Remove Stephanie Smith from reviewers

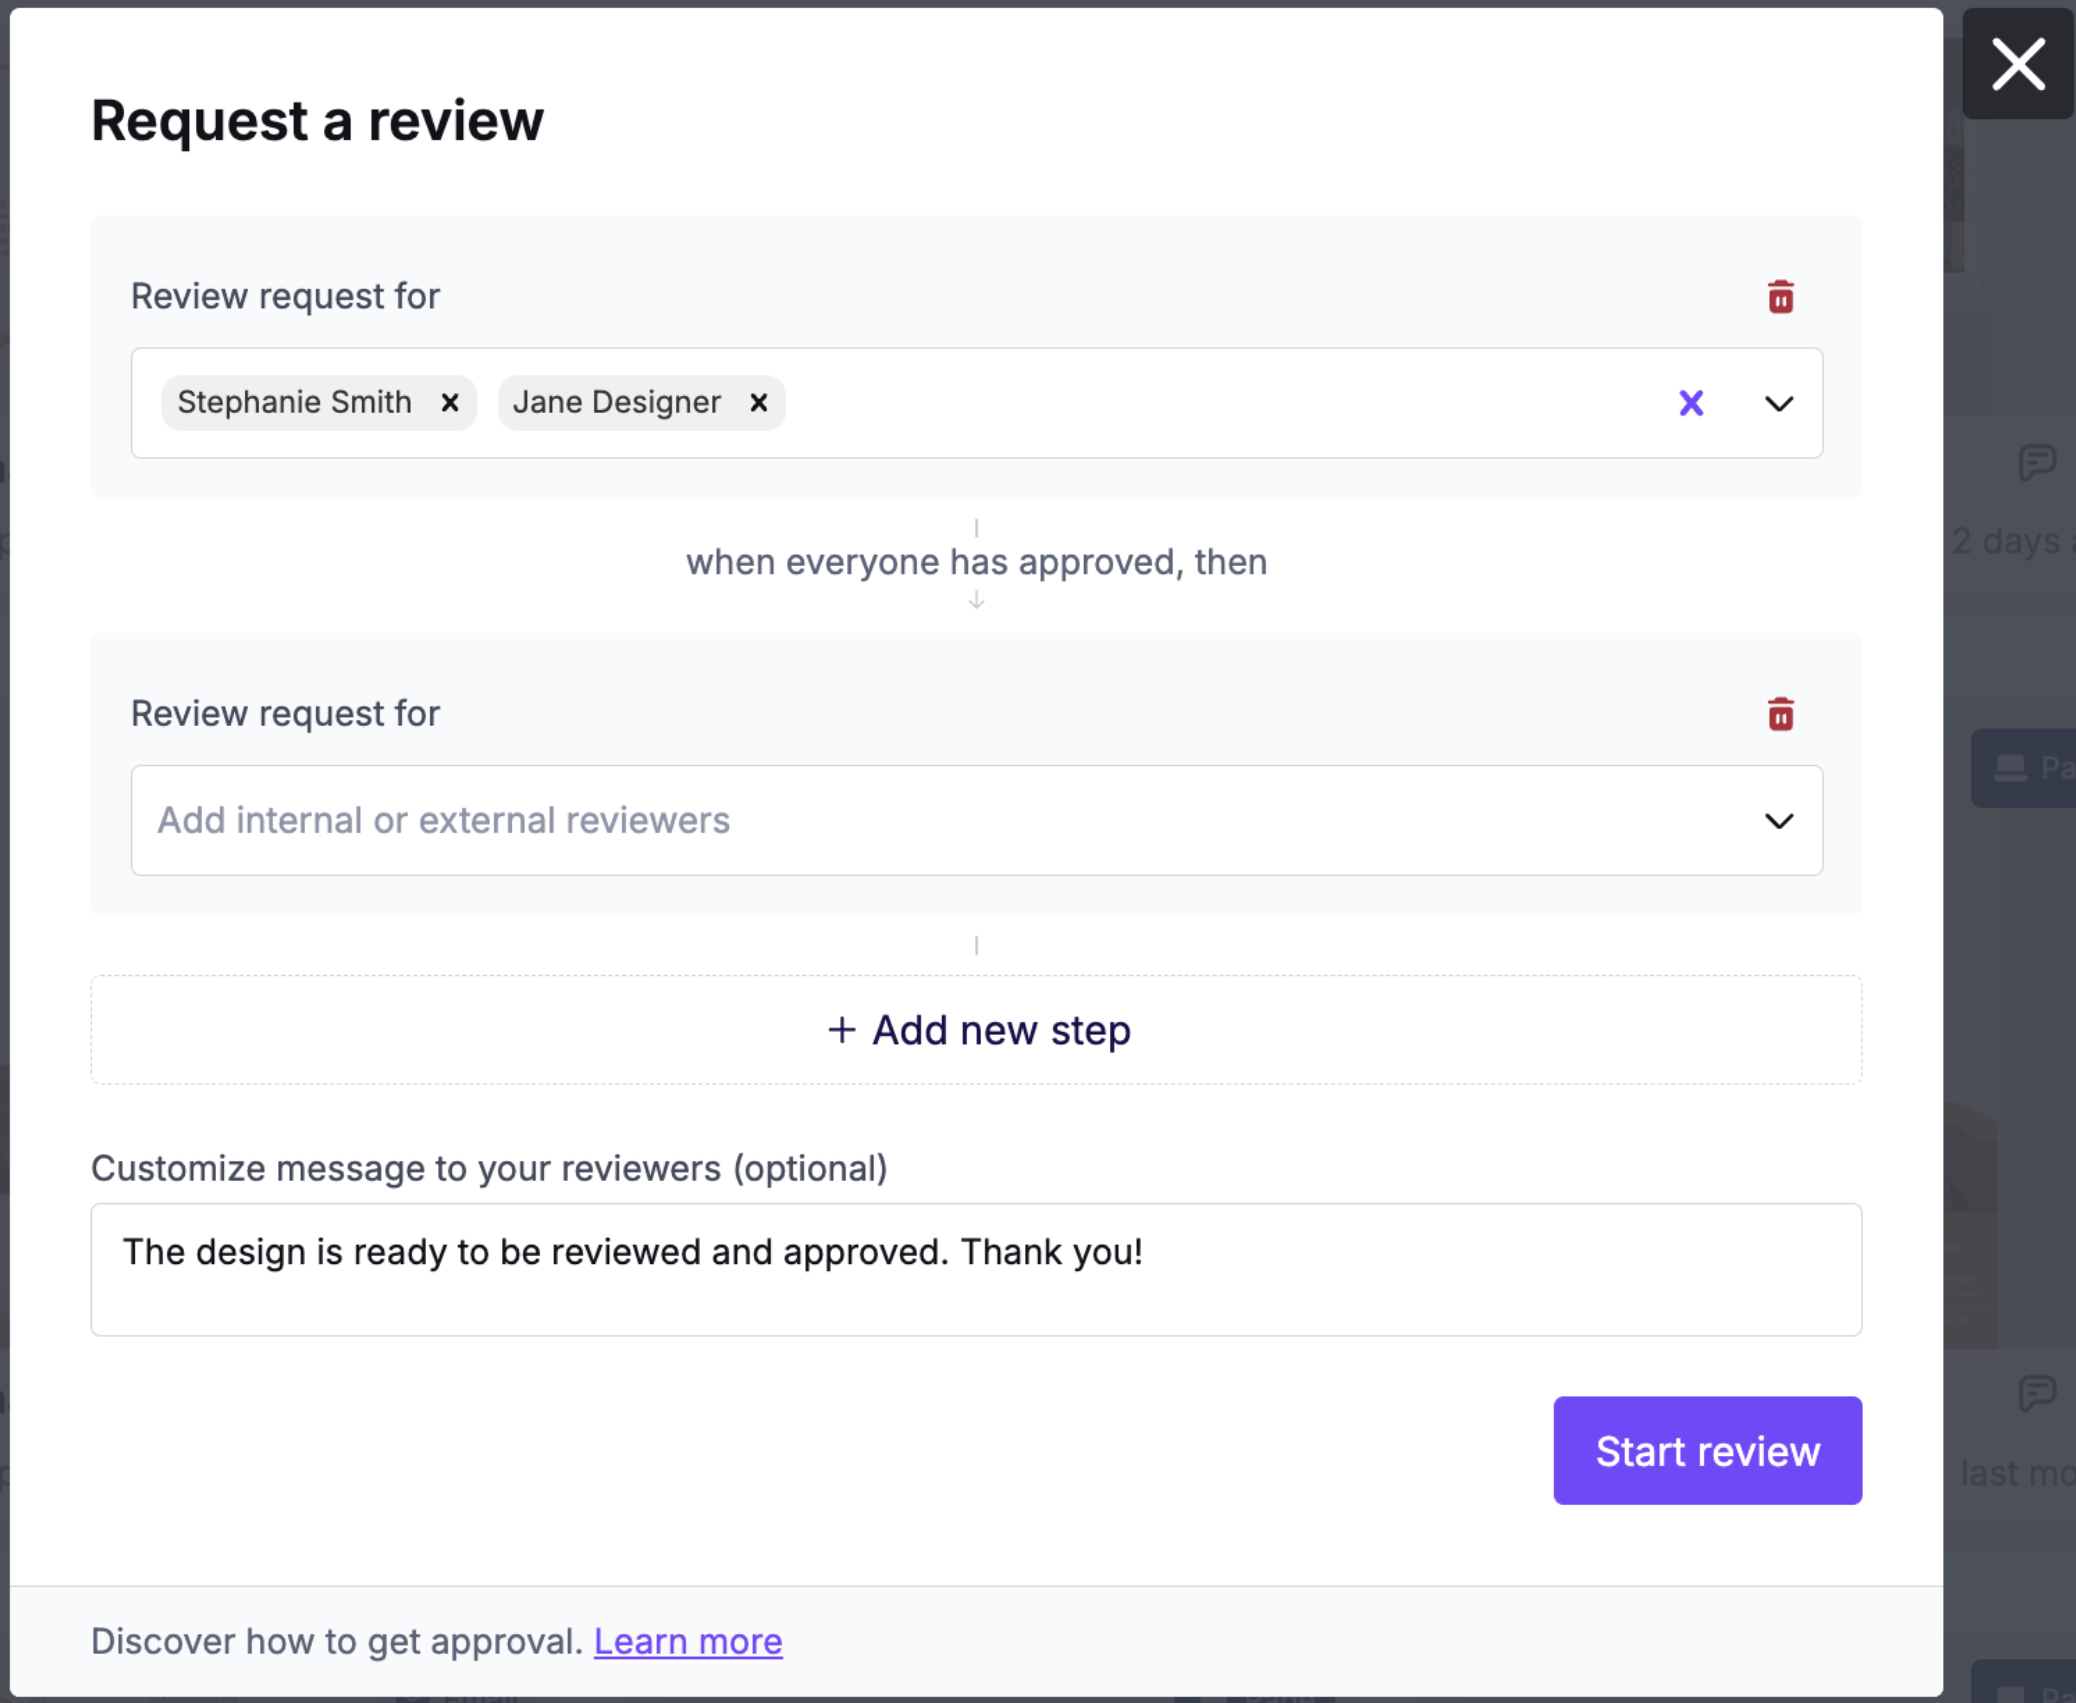pos(450,402)
